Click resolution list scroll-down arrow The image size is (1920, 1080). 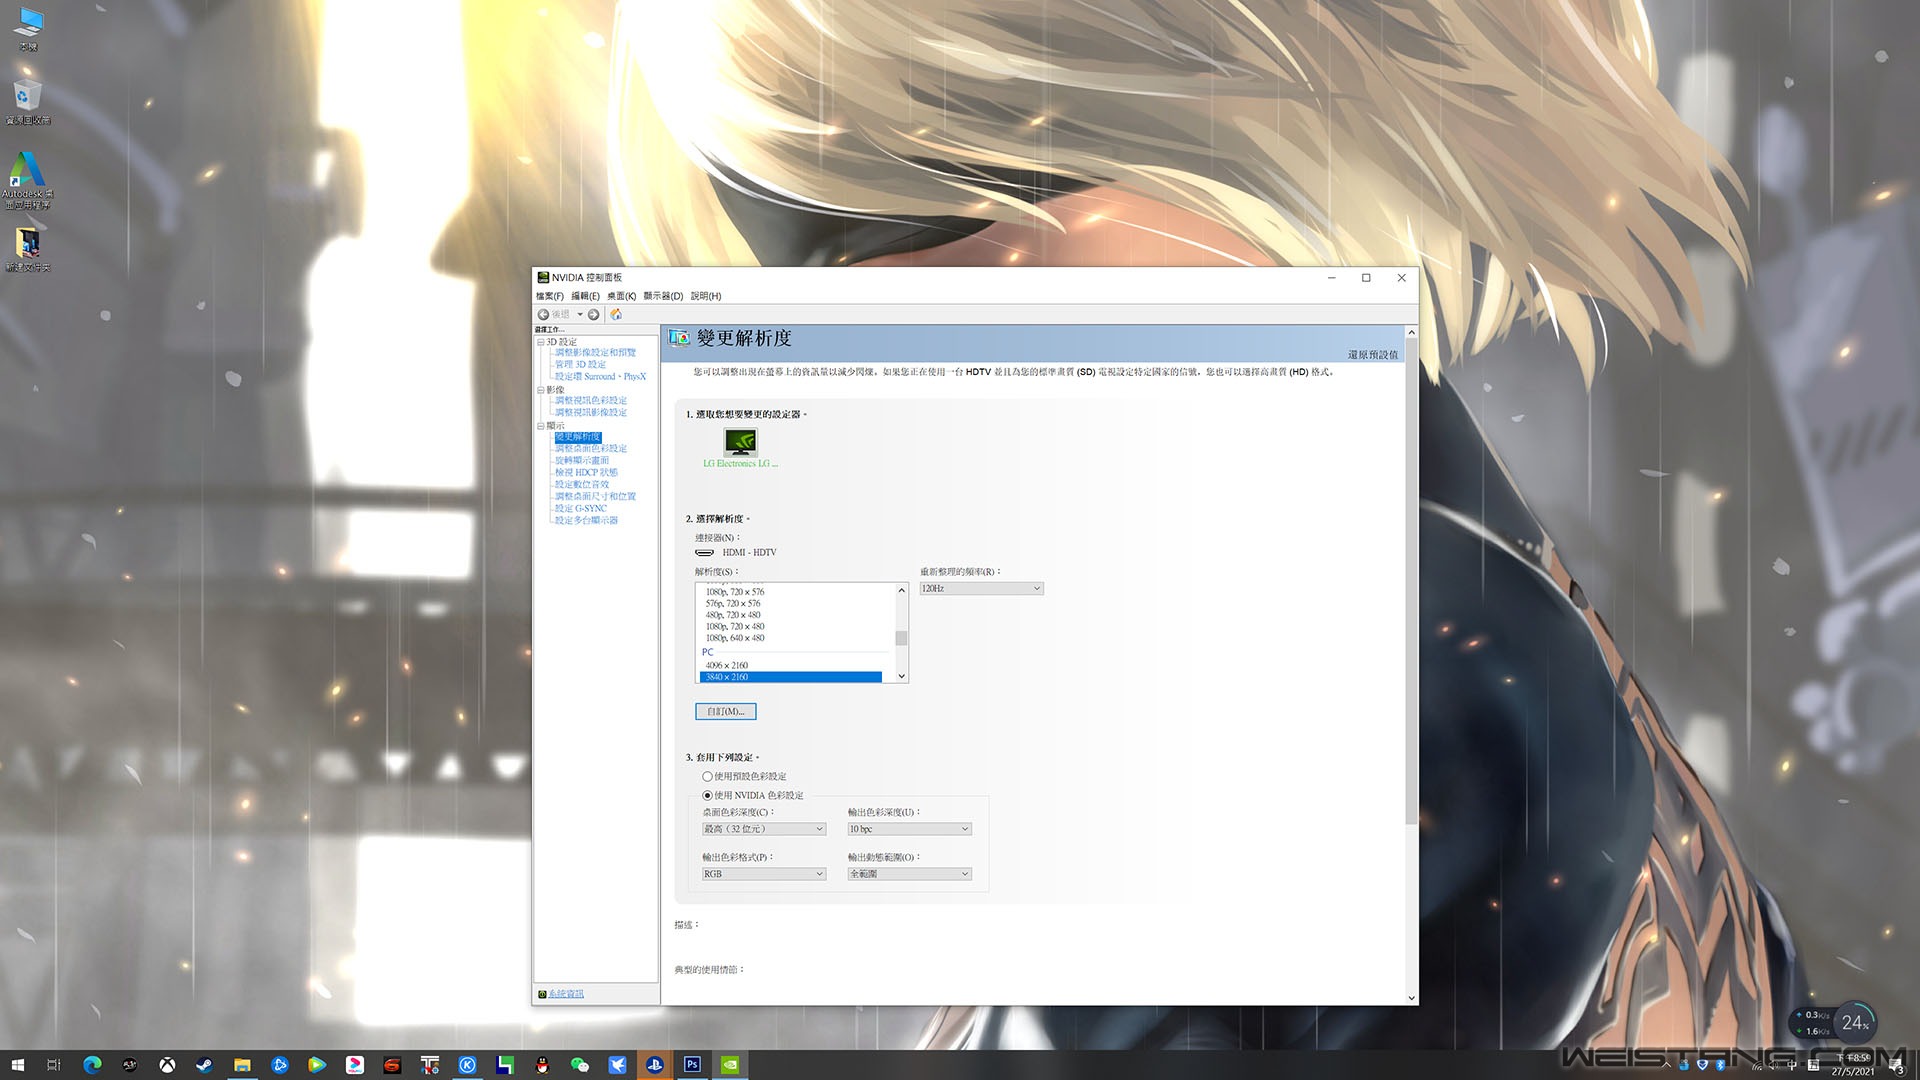click(x=902, y=677)
